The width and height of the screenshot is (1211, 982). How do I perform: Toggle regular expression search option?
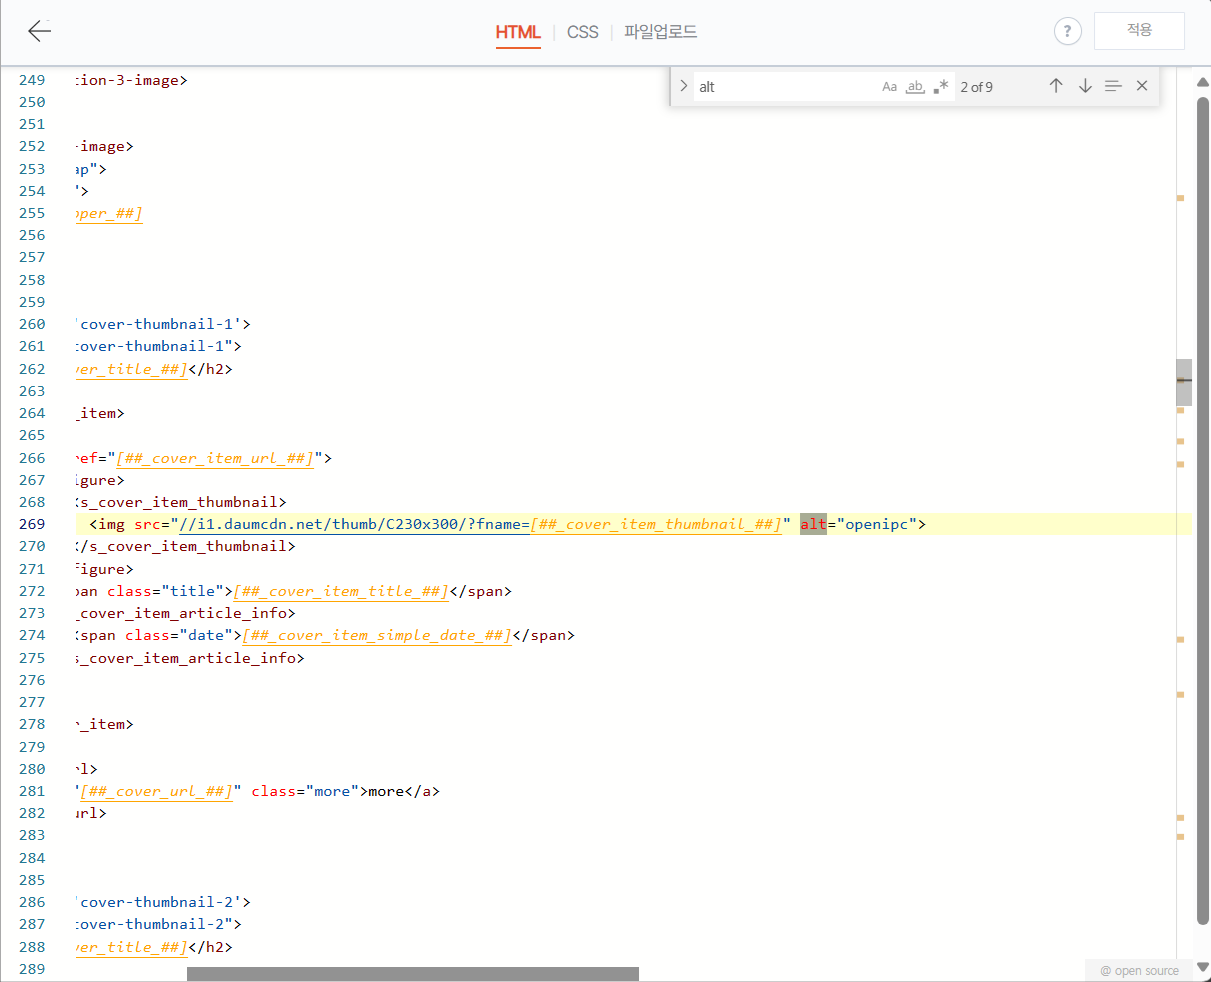[x=940, y=87]
